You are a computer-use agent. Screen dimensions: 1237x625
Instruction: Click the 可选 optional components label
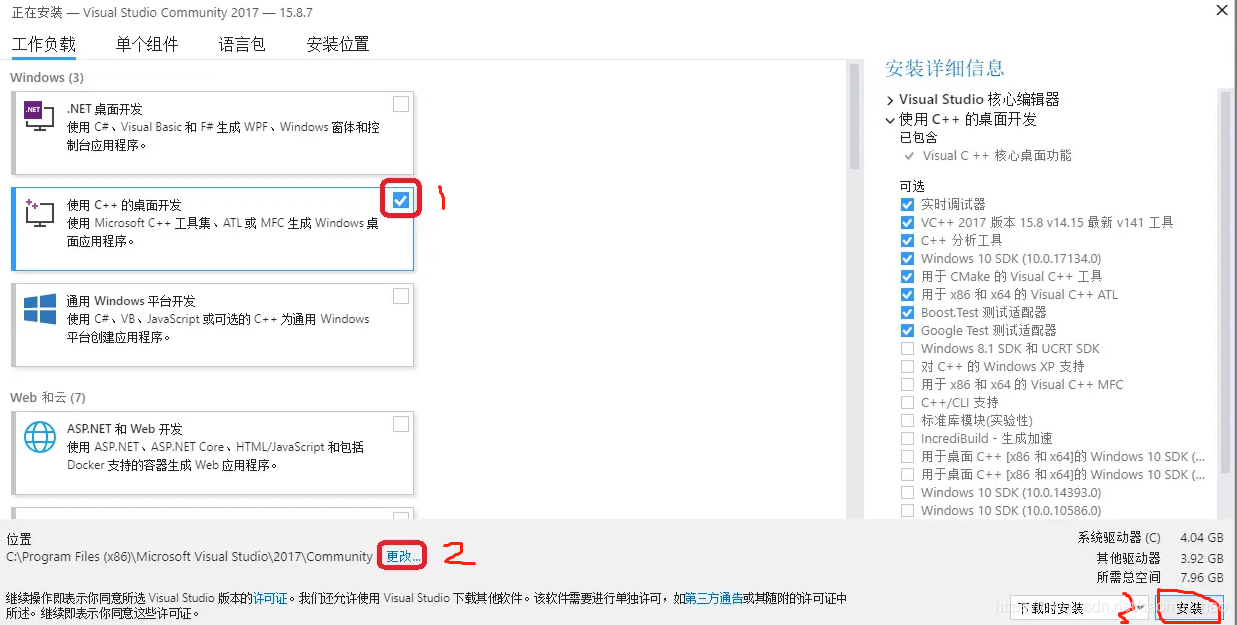pos(912,186)
